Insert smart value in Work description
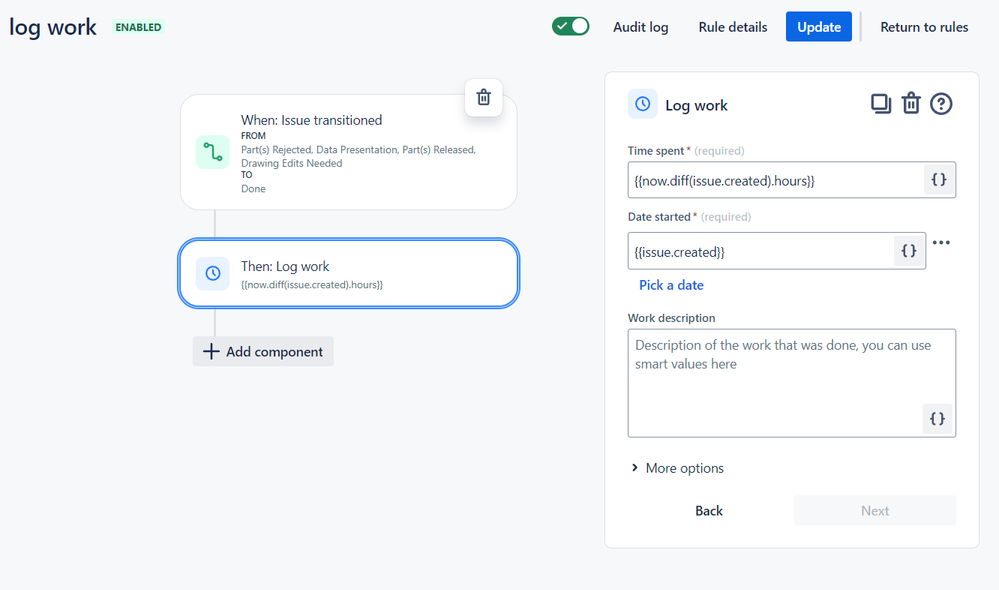Viewport: 999px width, 590px height. tap(937, 419)
